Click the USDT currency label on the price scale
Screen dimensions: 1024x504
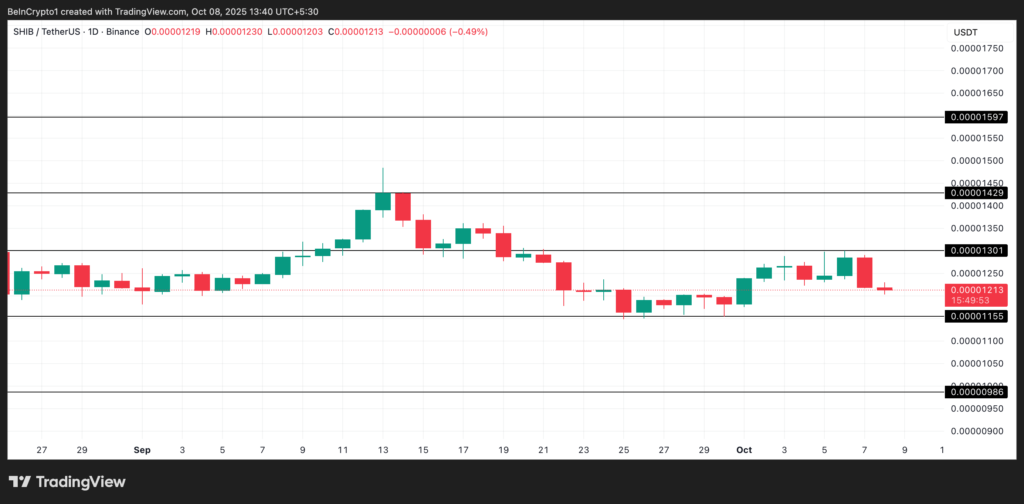pyautogui.click(x=965, y=32)
